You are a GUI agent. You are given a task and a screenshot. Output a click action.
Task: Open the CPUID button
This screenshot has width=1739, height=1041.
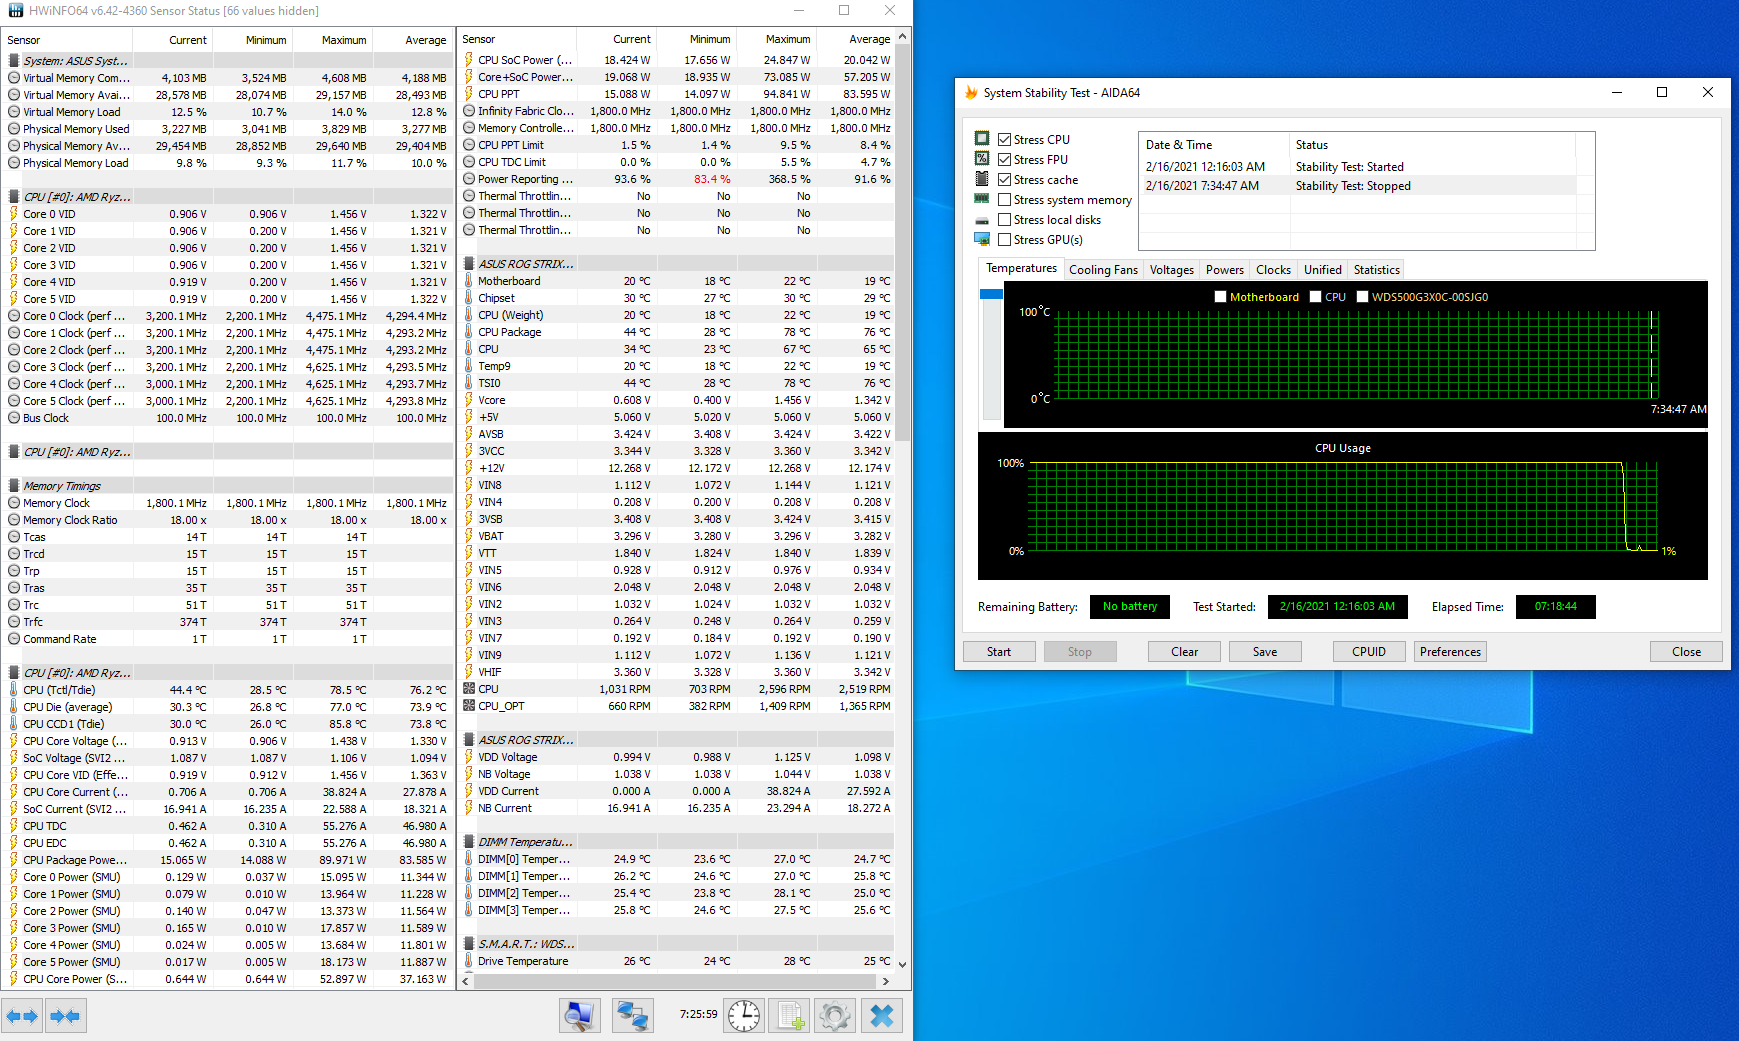click(x=1369, y=652)
